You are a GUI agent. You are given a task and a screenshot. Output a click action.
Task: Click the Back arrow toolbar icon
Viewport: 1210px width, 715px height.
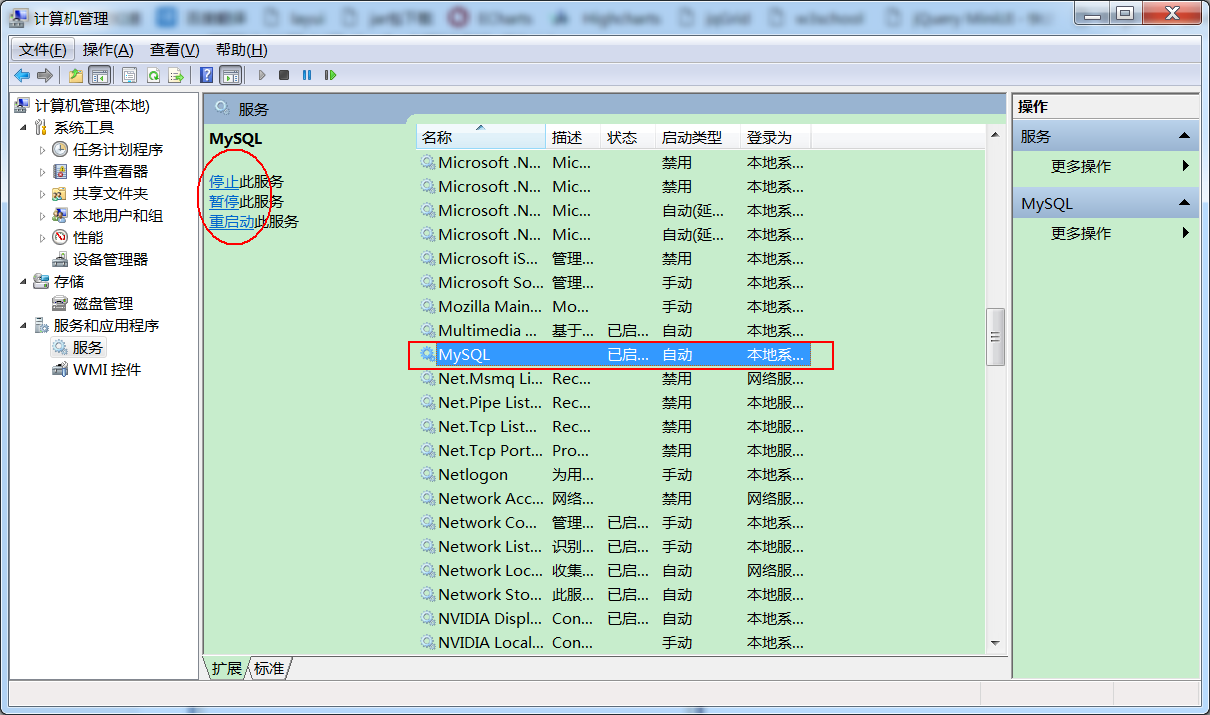point(22,75)
